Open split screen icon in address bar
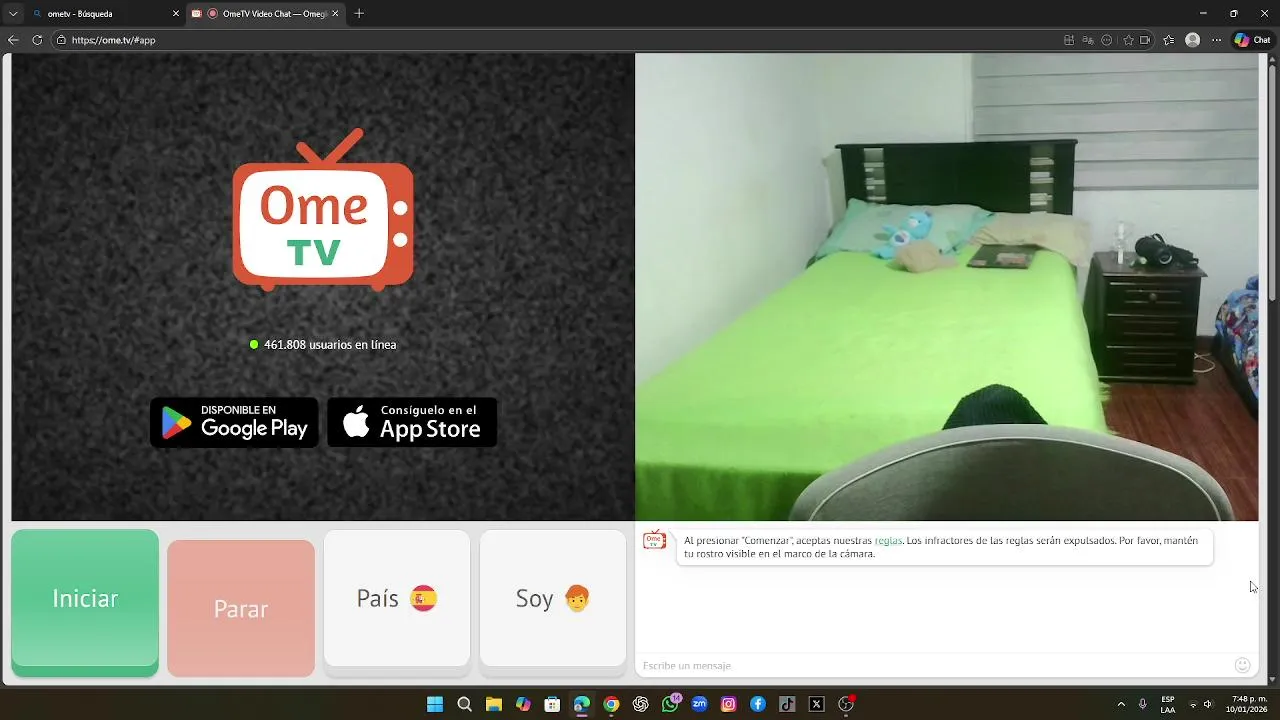The image size is (1280, 720). click(x=1069, y=40)
